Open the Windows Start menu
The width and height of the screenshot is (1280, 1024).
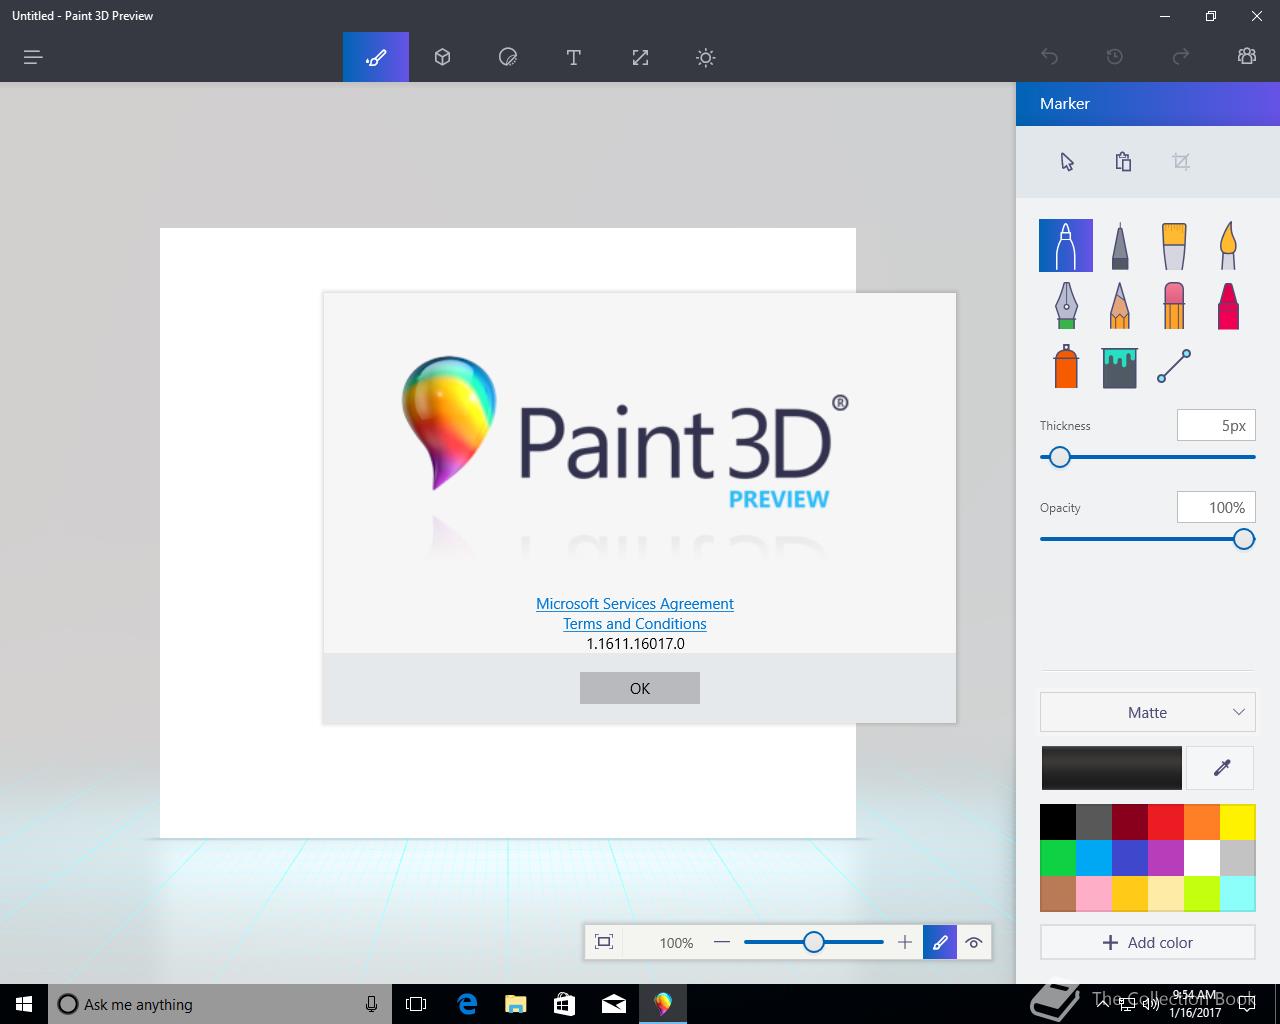click(24, 1004)
